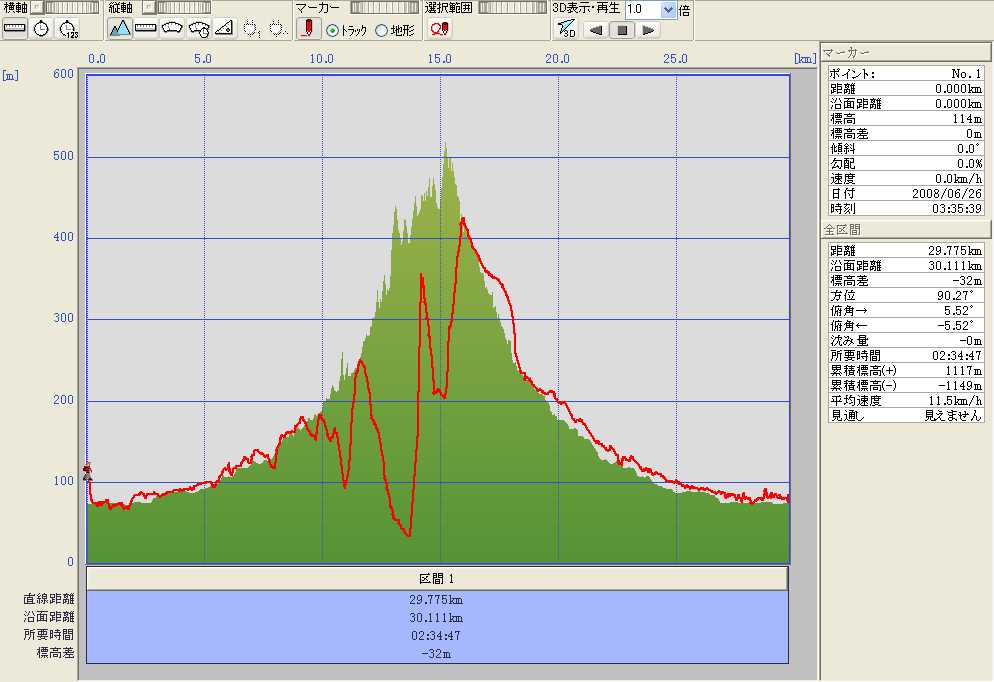Click the 5.52° value beside 俯角→
Screen dimensions: 994x682
click(958, 311)
